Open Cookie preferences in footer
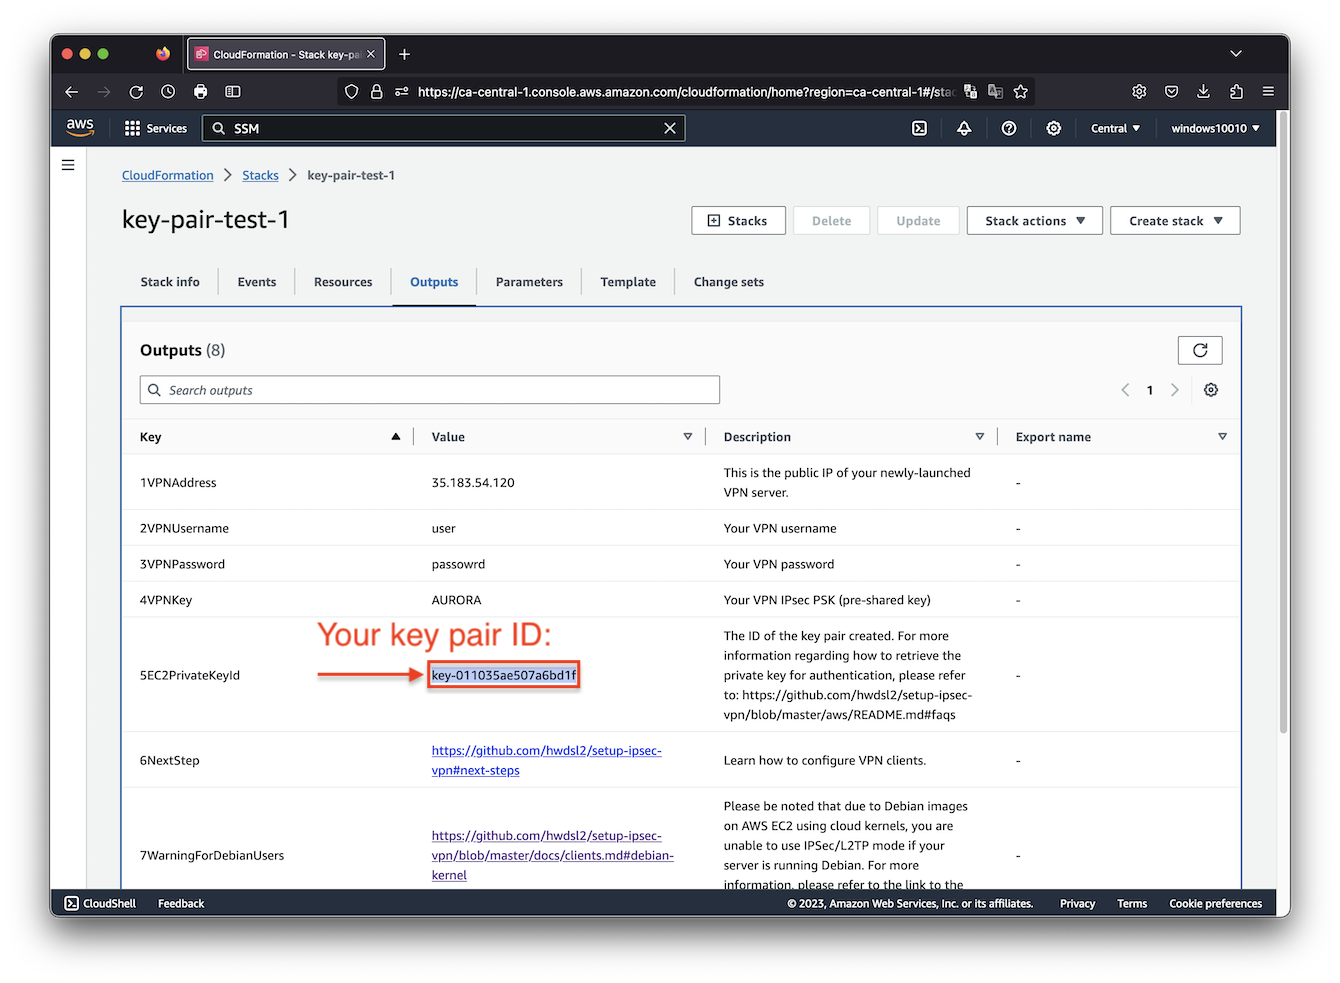Image resolution: width=1340 pixels, height=983 pixels. [x=1215, y=903]
